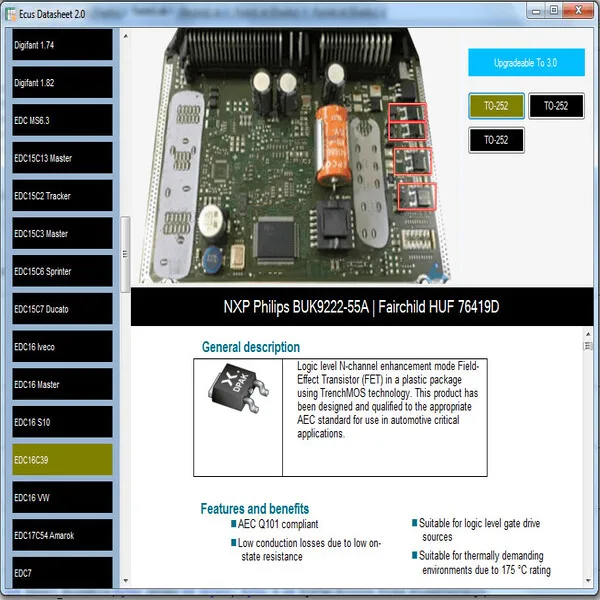600x600 pixels.
Task: Click the ECU list scrollbar up arrow
Action: point(126,36)
